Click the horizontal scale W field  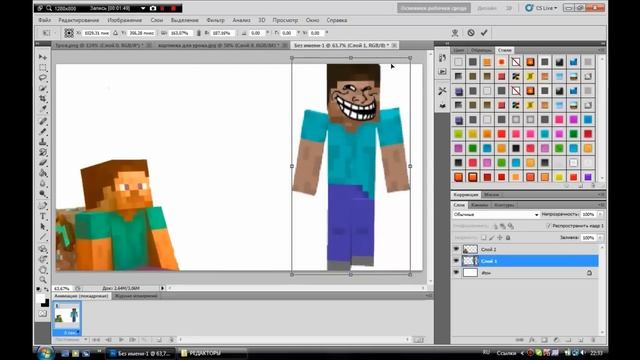click(x=180, y=33)
